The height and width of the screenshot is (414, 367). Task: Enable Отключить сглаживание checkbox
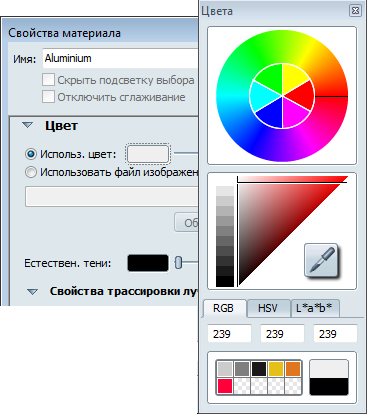[48, 97]
